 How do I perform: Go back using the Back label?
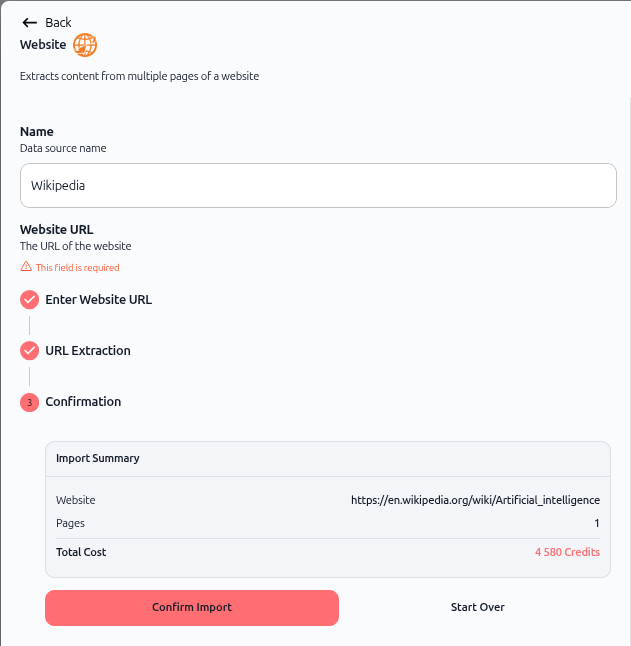(58, 22)
